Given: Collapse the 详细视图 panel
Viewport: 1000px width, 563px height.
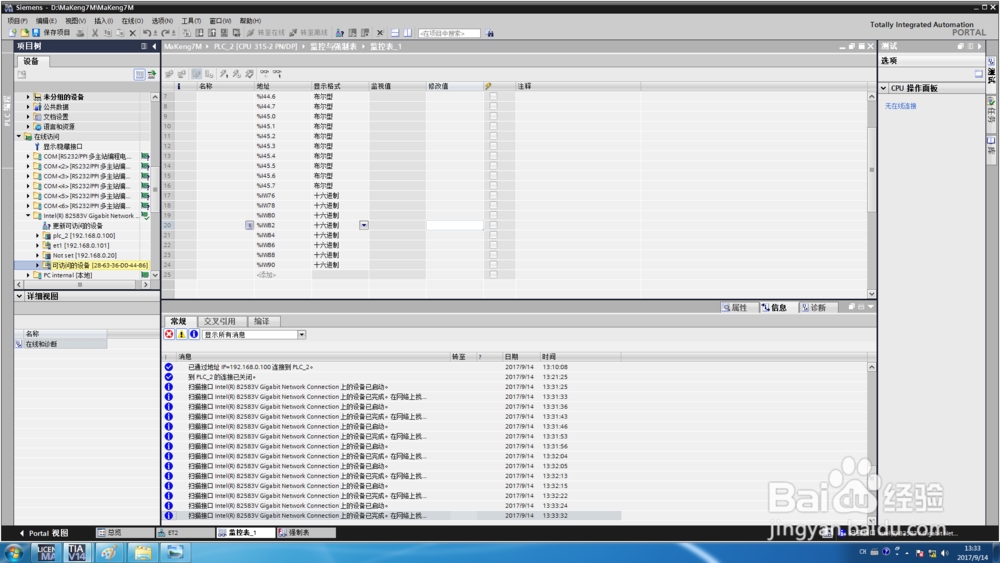Looking at the screenshot, I should click(x=19, y=296).
